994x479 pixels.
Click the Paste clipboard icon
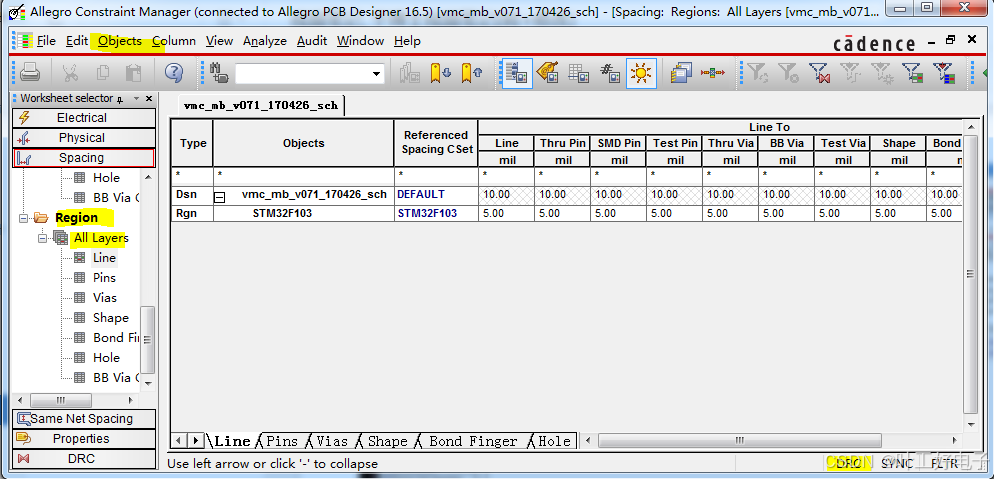tap(133, 73)
